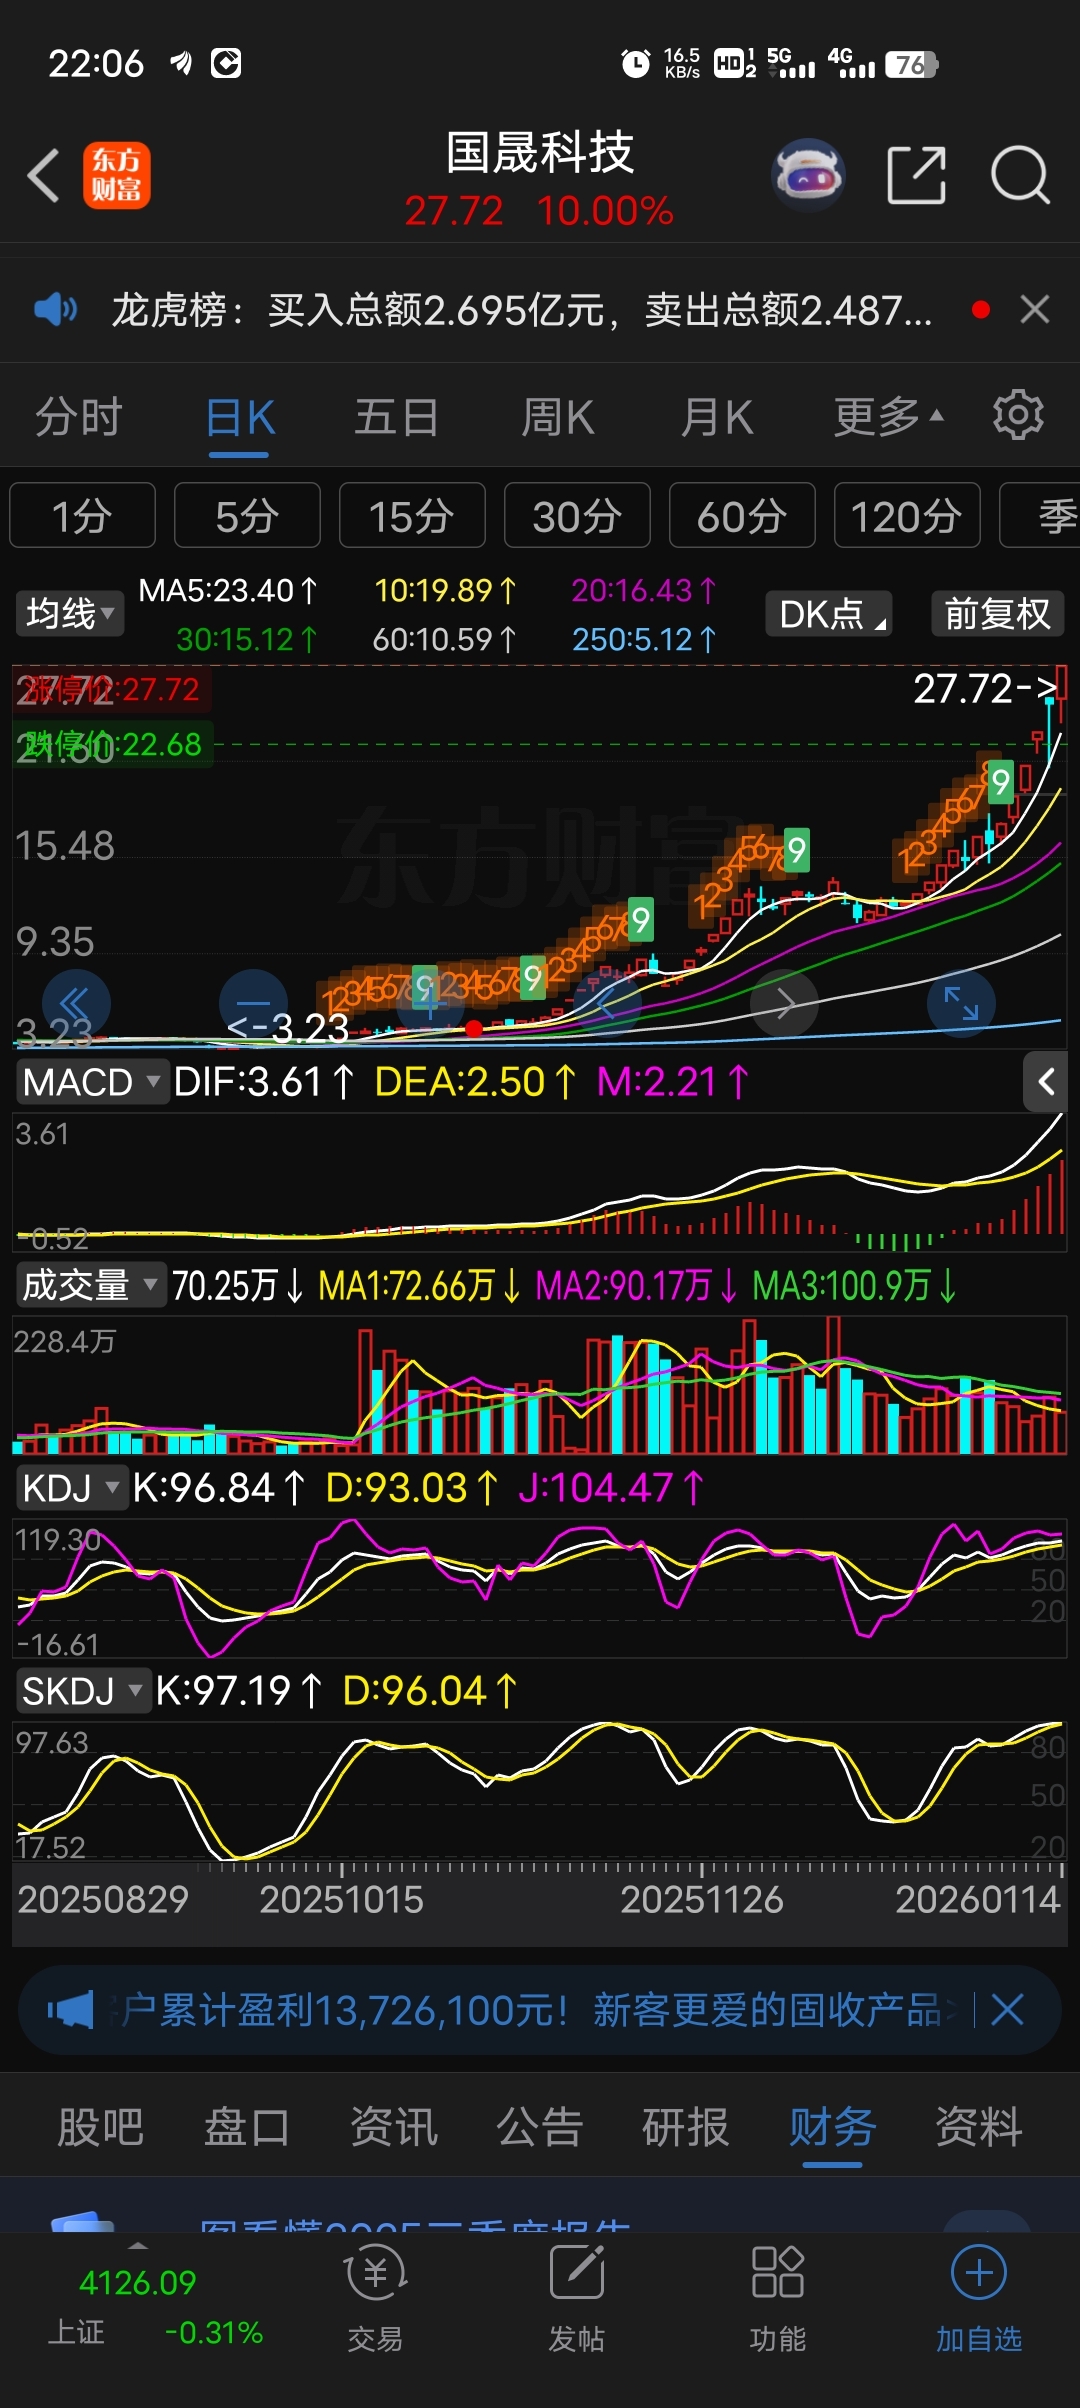Tap the 龙虎榜 买入总额 news text
Image resolution: width=1080 pixels, height=2408 pixels.
[522, 310]
